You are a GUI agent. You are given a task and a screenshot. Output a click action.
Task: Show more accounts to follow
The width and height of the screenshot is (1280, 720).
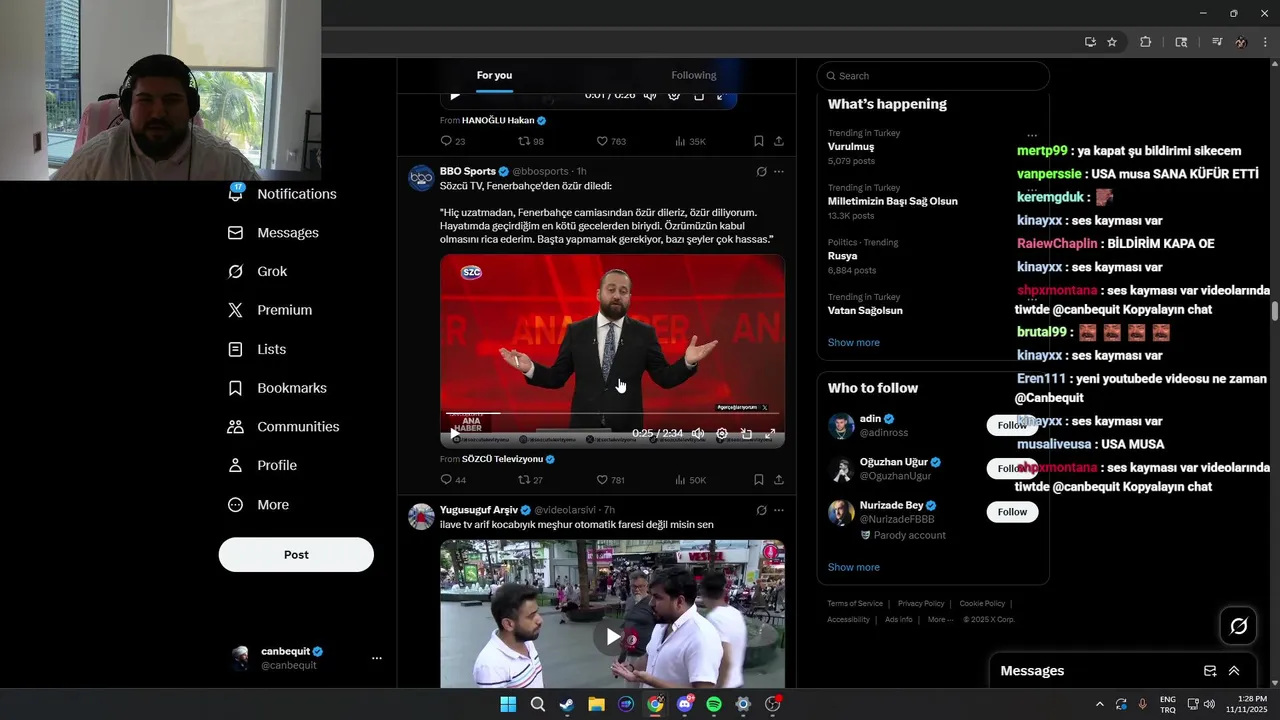[854, 567]
